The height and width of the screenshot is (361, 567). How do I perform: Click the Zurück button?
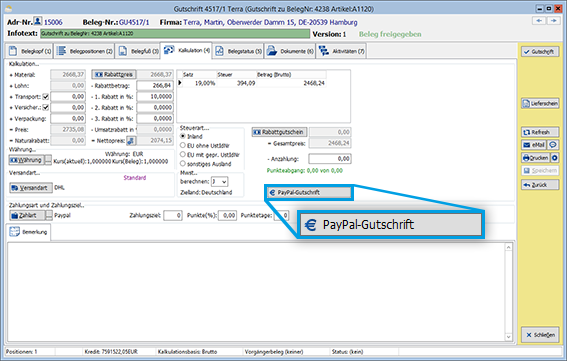(x=540, y=185)
